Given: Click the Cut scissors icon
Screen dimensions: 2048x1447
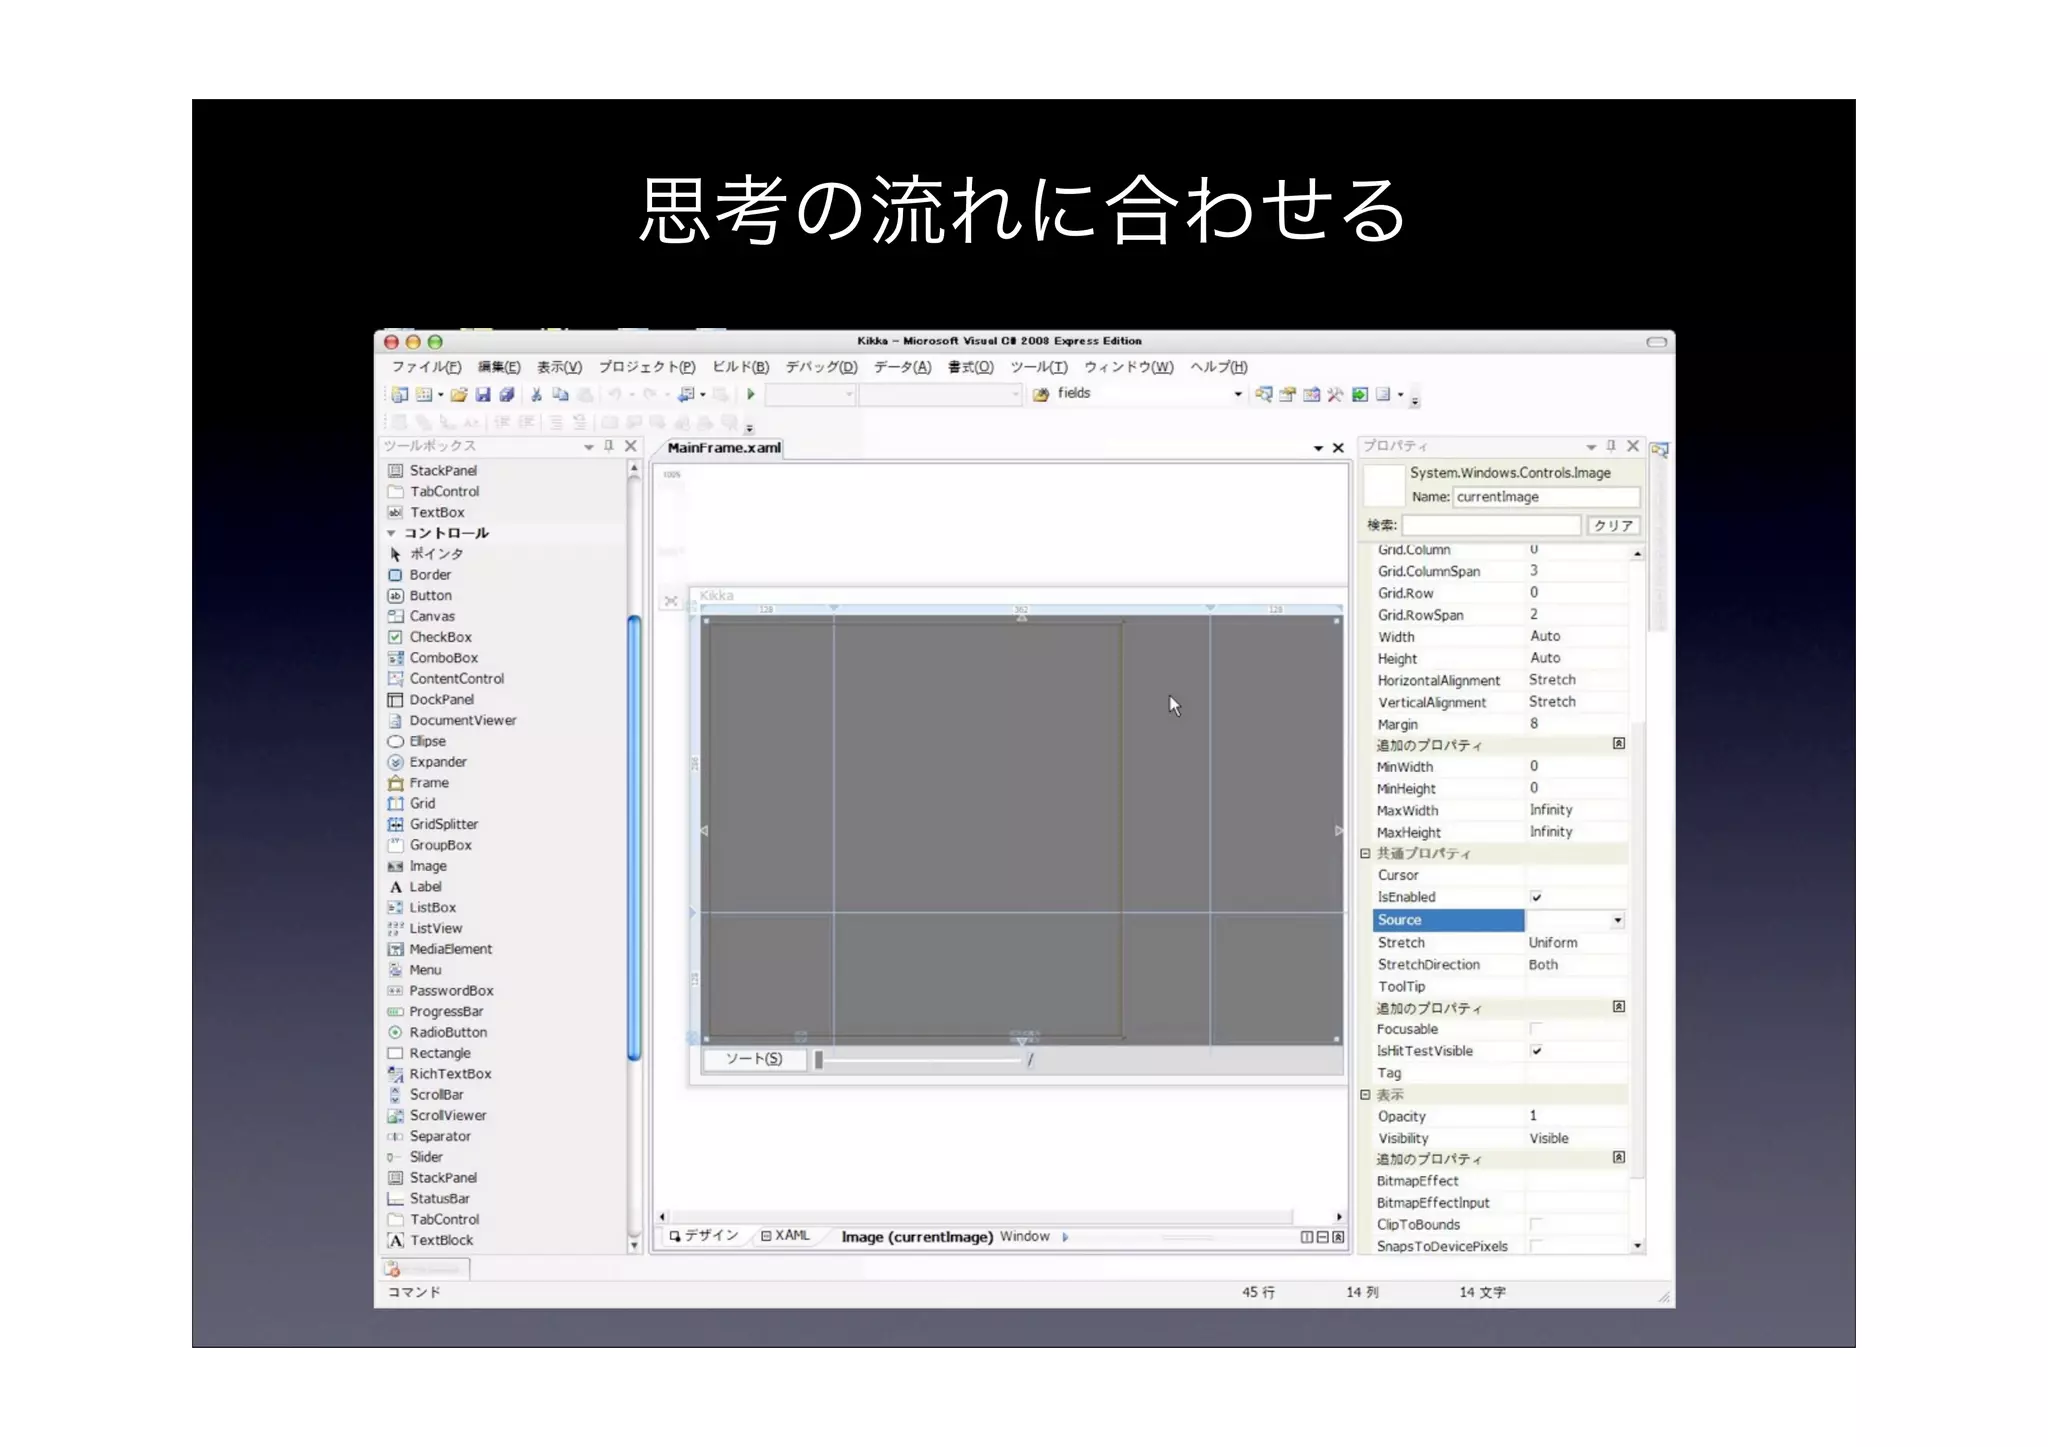Looking at the screenshot, I should point(537,394).
